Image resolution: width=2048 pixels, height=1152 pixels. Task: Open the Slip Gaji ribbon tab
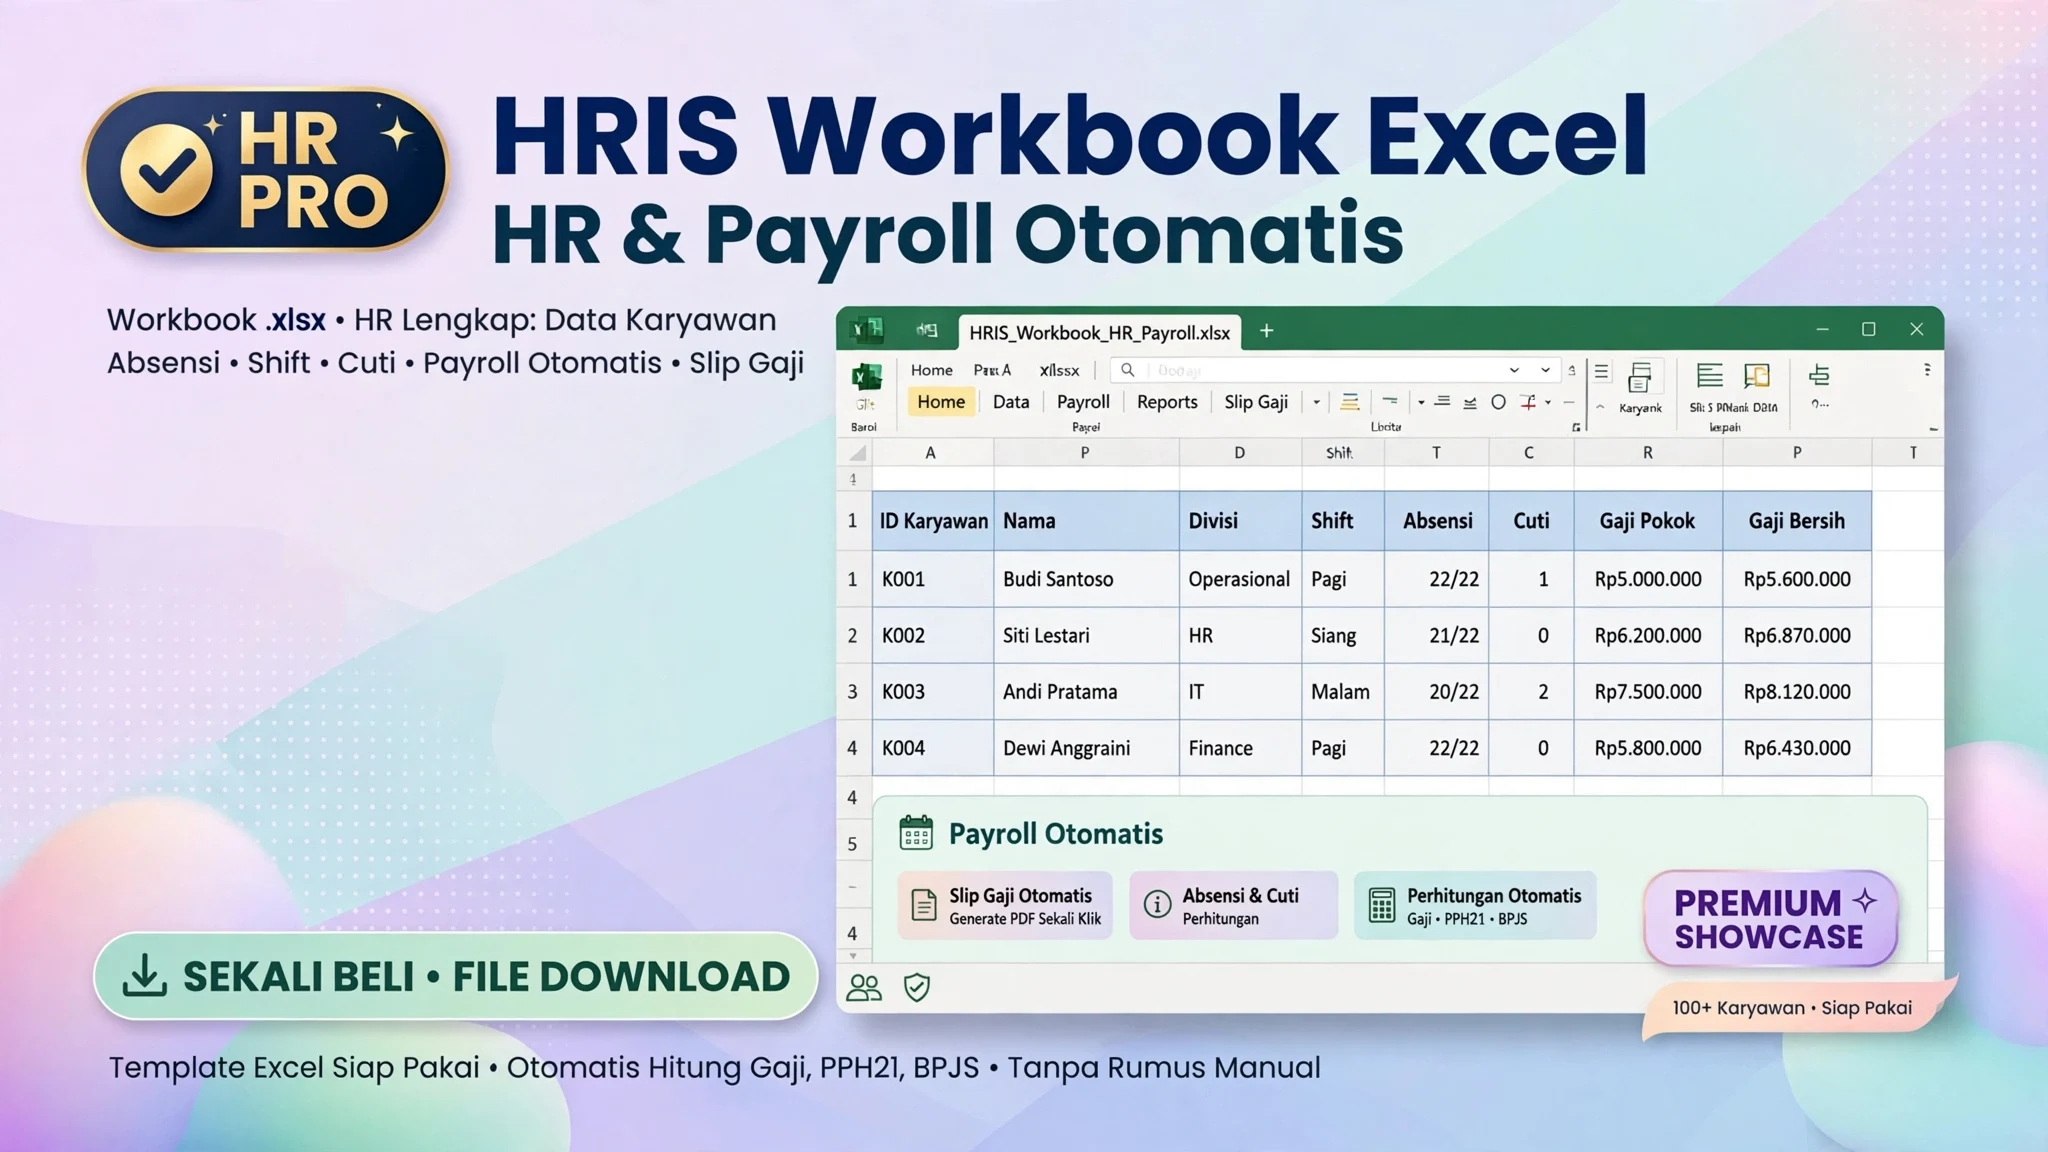click(1256, 402)
